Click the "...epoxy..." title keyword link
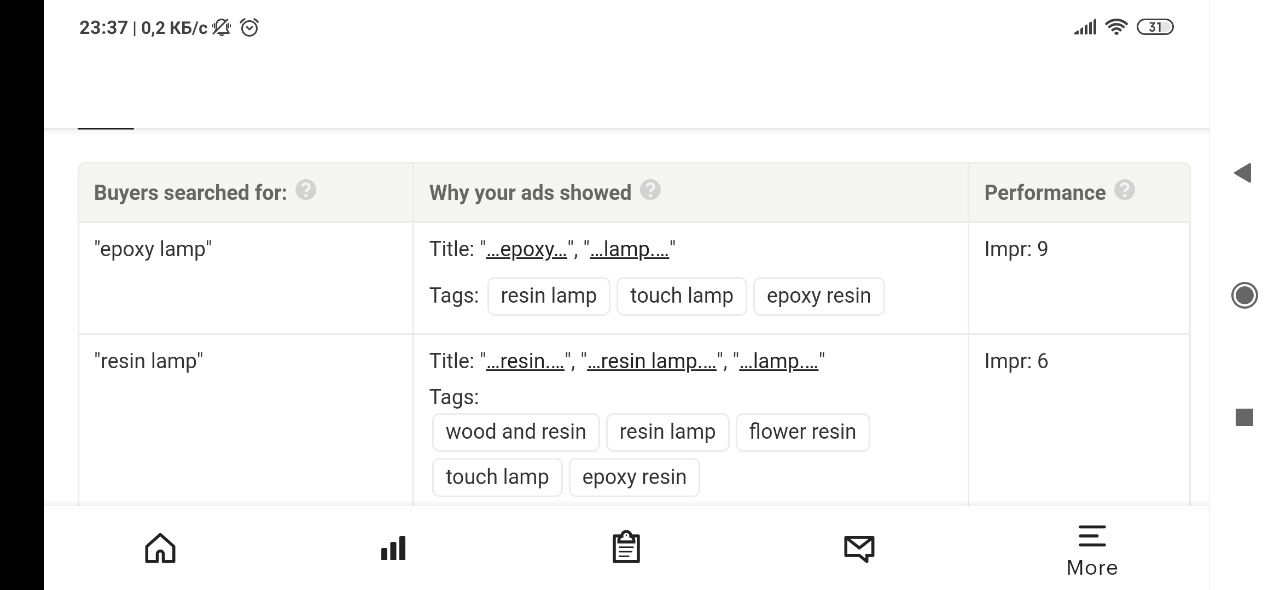The height and width of the screenshot is (590, 1280). (x=526, y=250)
